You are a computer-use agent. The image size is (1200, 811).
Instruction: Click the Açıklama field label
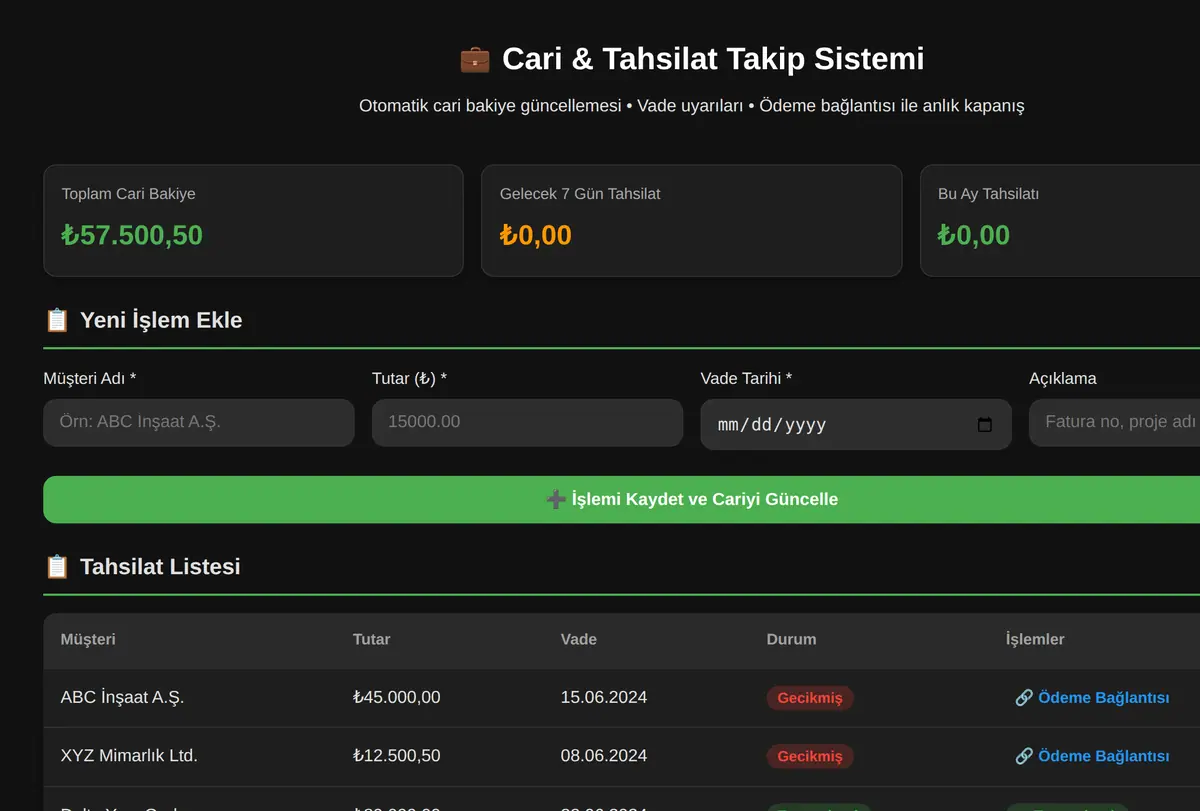(1063, 379)
